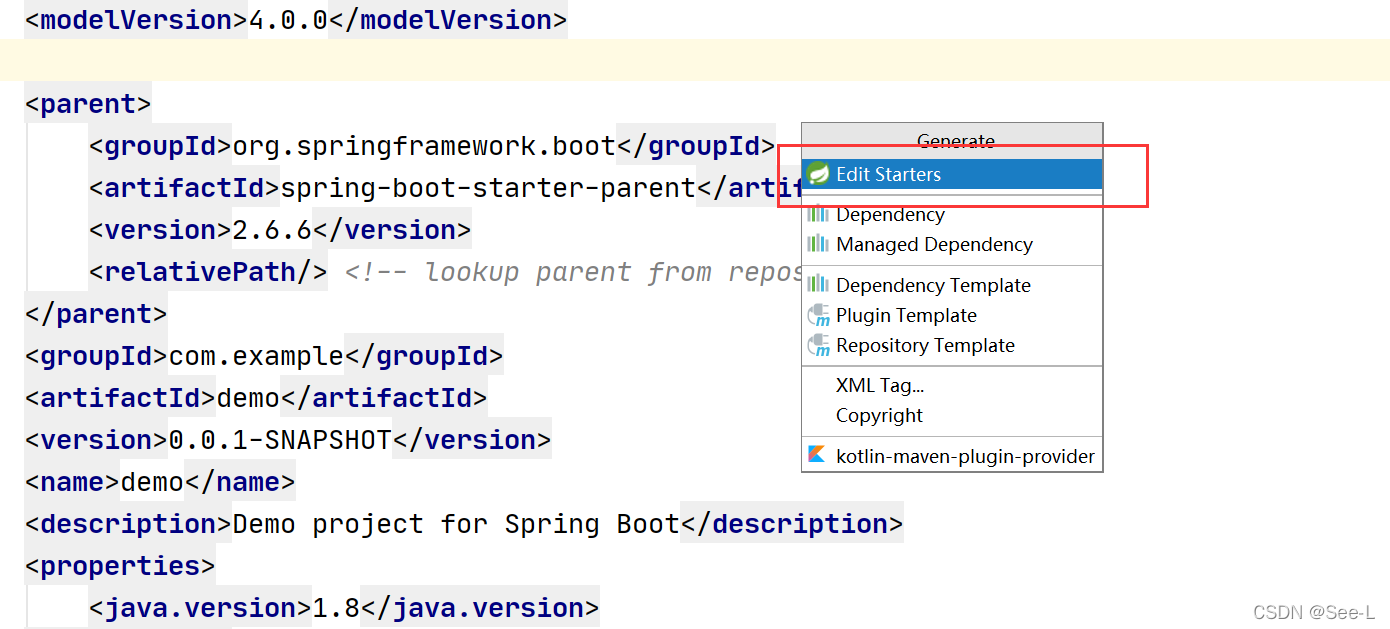Click the name tag value demo

(x=152, y=482)
